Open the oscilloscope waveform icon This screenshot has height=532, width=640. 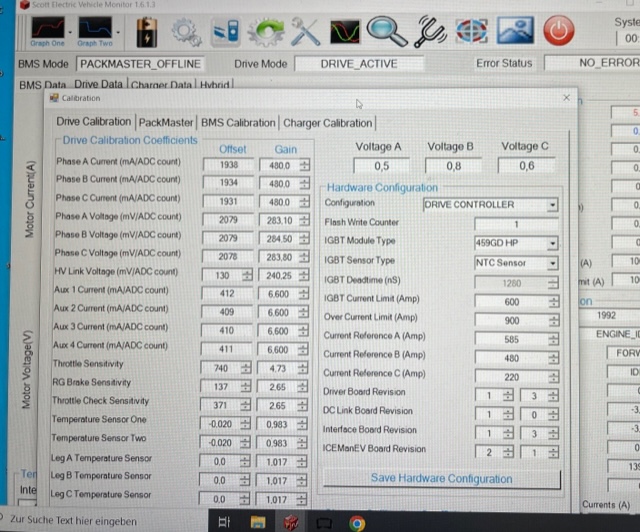[343, 31]
